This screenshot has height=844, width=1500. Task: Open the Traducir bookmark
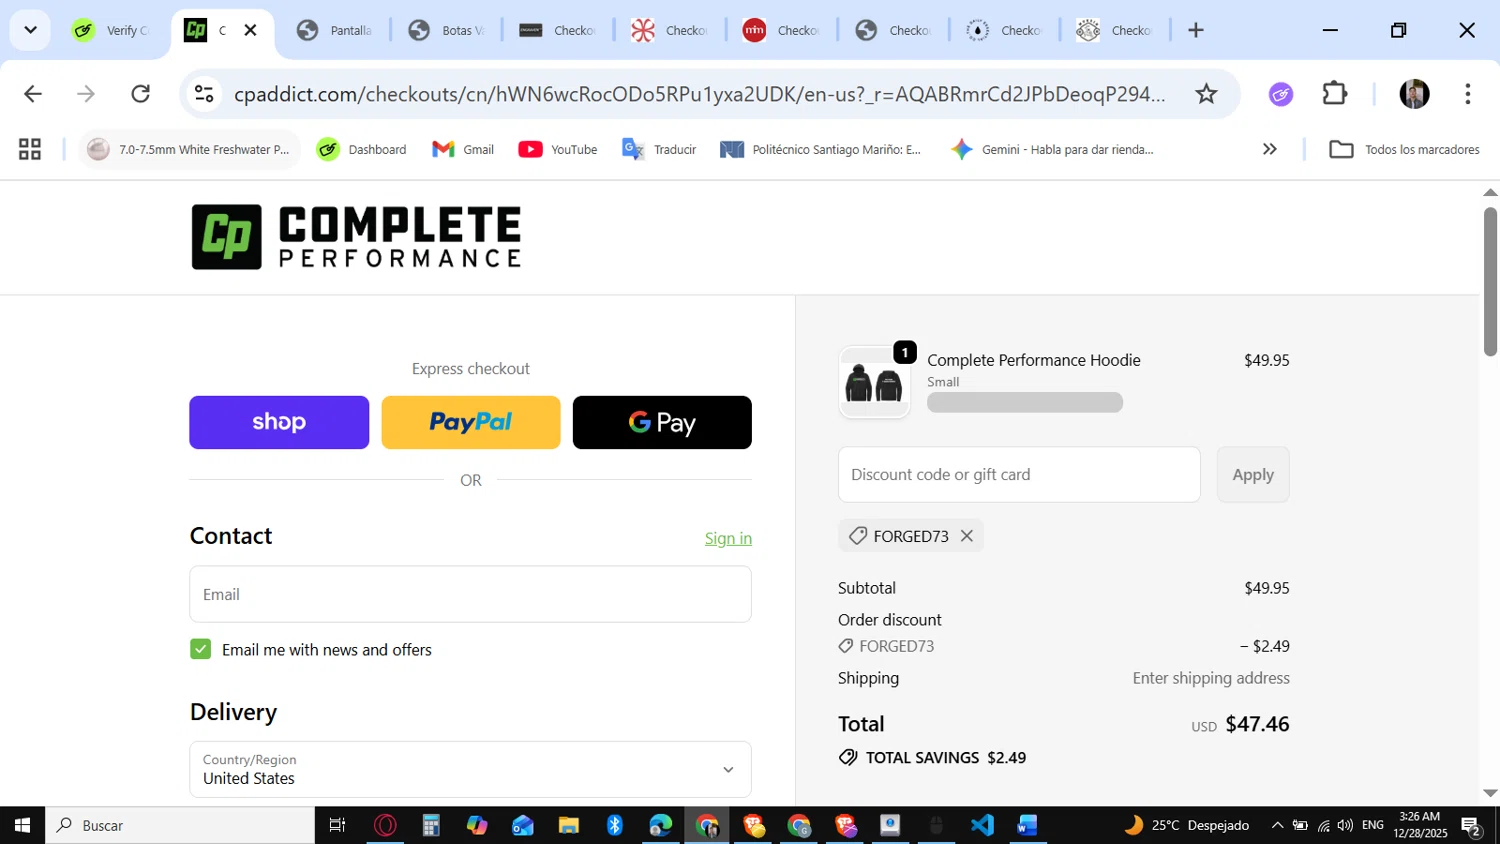[659, 150]
